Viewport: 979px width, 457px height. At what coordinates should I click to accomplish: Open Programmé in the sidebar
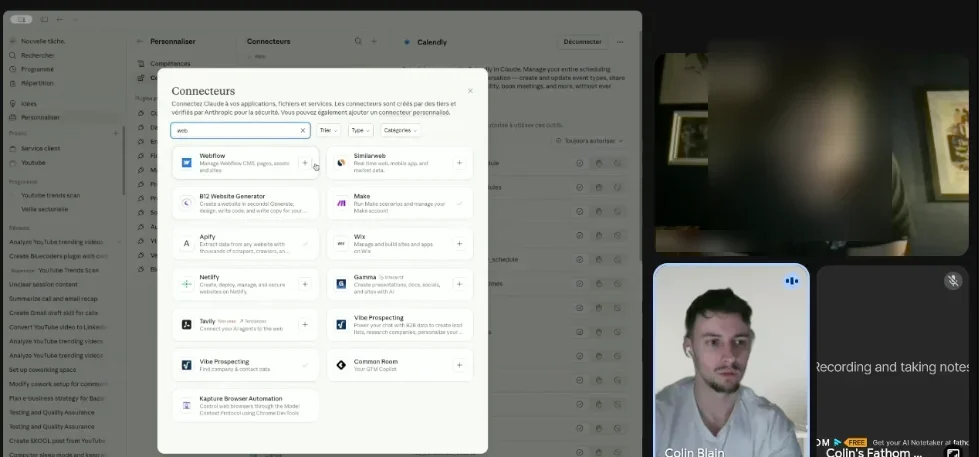[37, 69]
